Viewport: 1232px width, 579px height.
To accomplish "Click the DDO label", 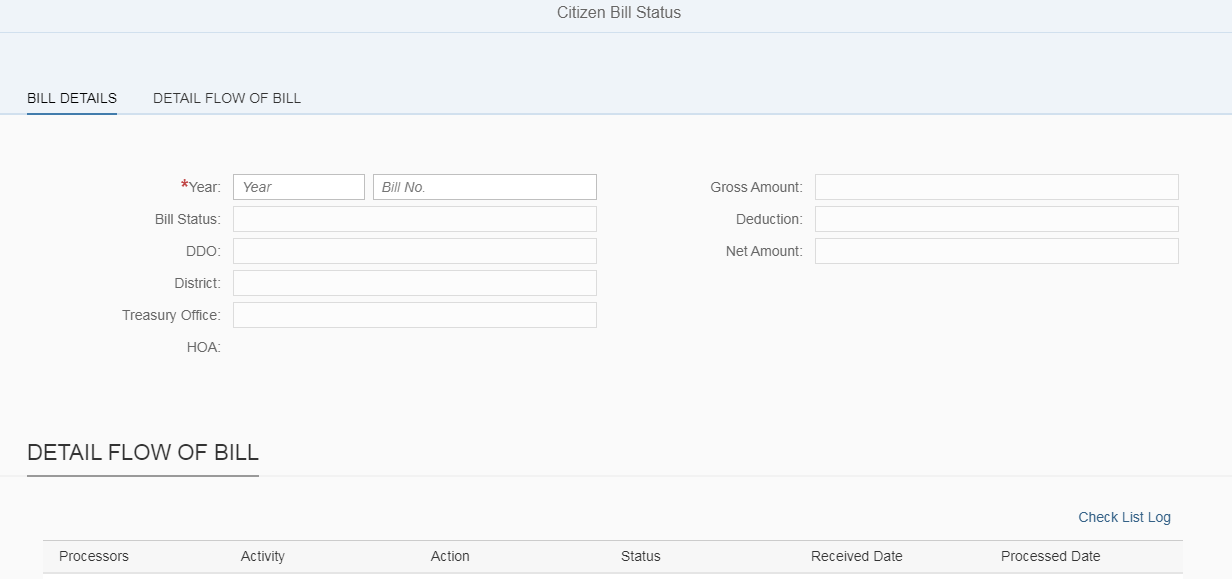I will 203,251.
